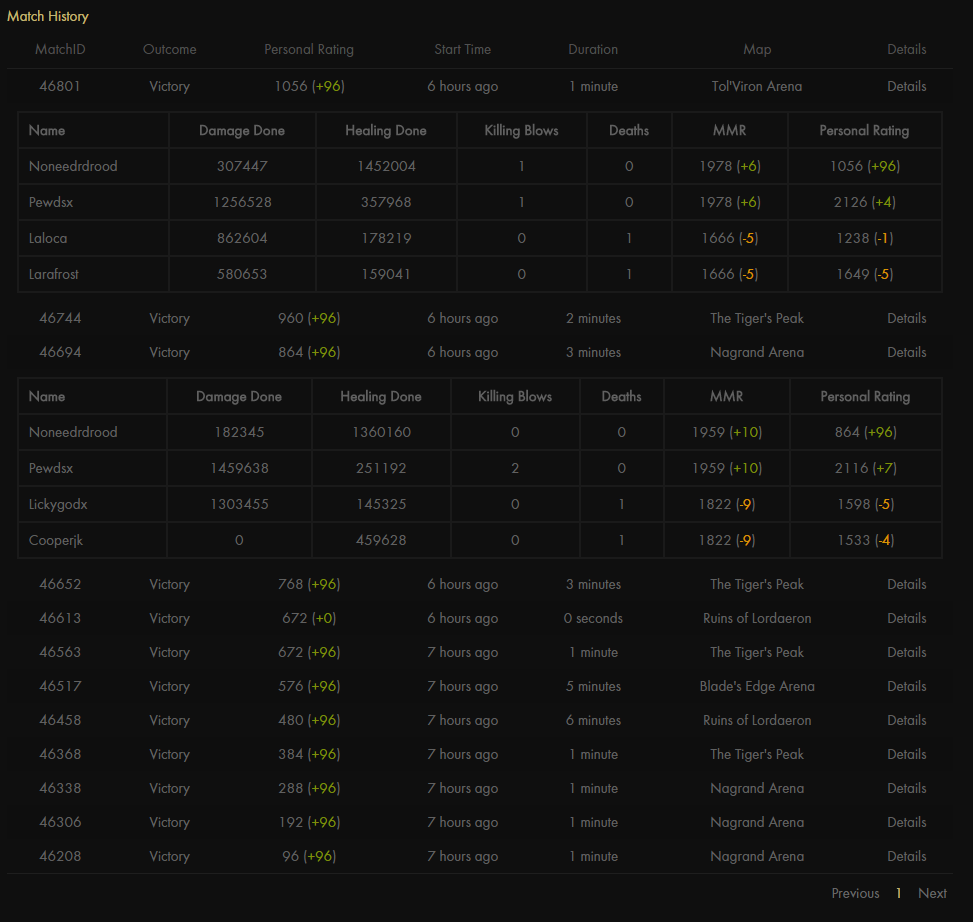Click Ruins of Lordaeron for match 46613
The width and height of the screenshot is (973, 922).
click(756, 619)
